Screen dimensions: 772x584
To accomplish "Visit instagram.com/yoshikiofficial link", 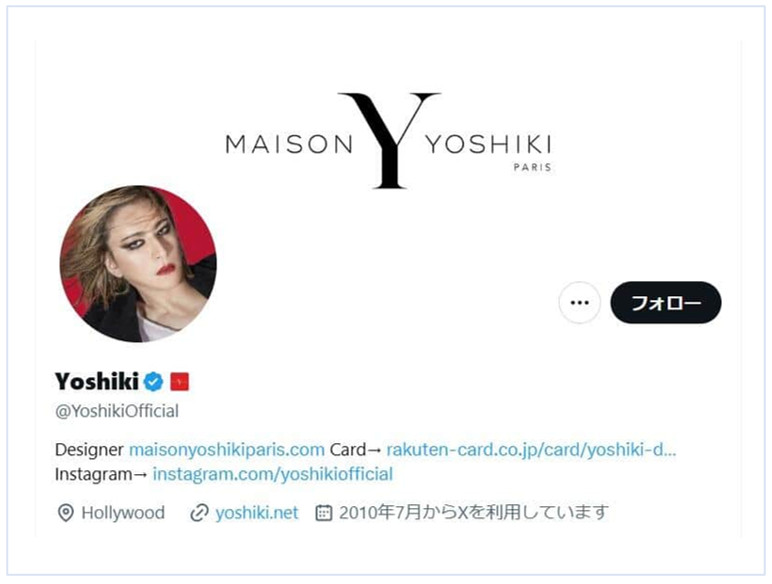I will (273, 474).
